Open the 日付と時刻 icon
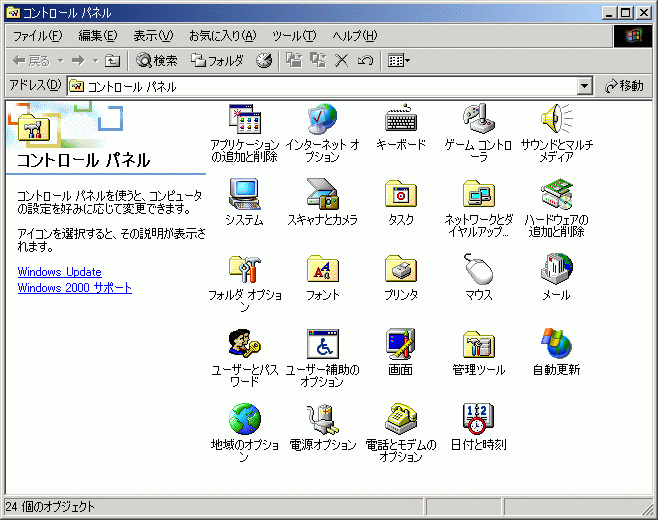658x520 pixels. (x=478, y=419)
